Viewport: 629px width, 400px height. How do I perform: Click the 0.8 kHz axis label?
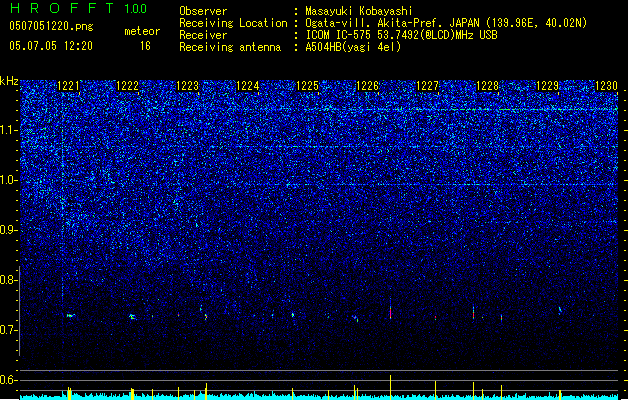coord(9,280)
